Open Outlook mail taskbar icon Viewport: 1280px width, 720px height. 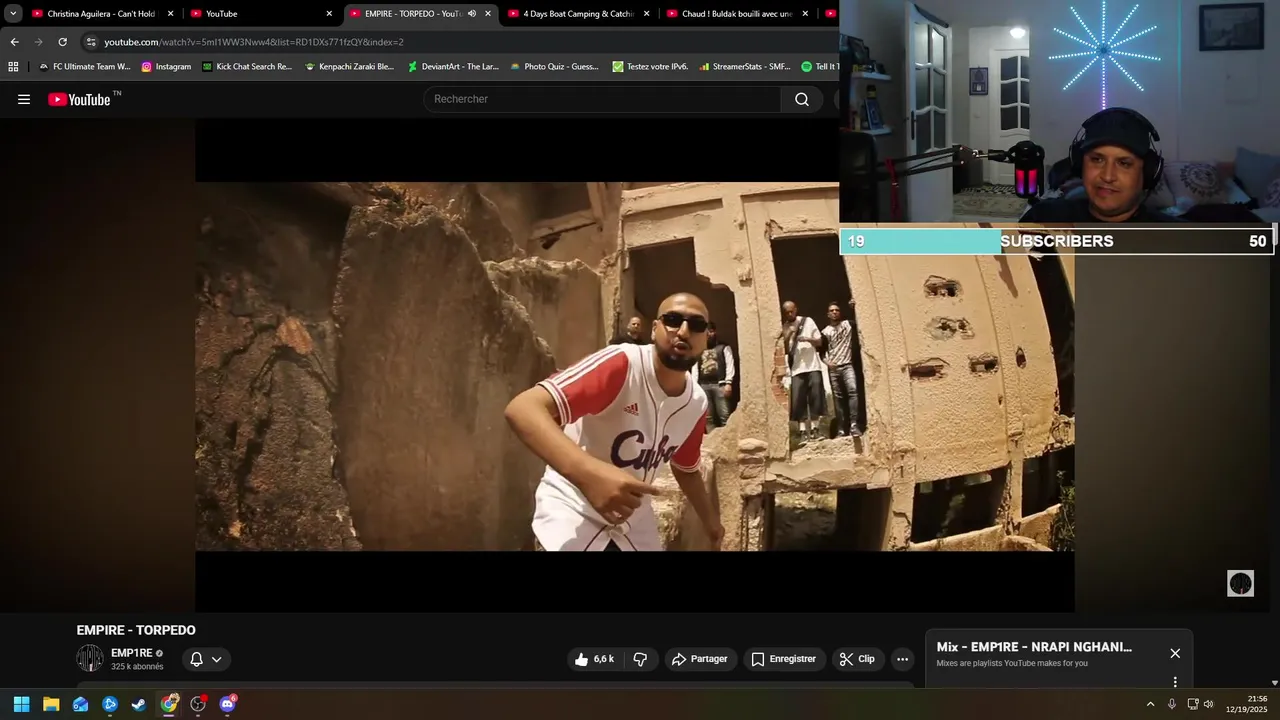coord(80,704)
